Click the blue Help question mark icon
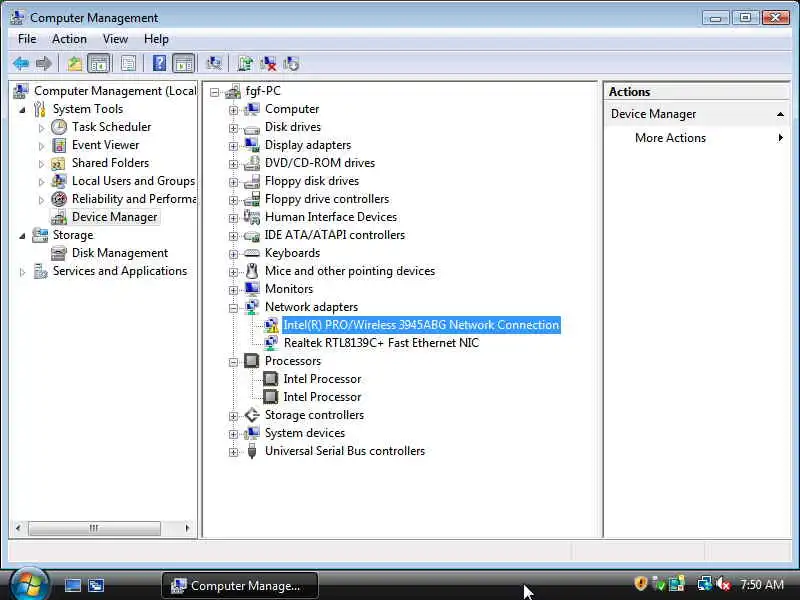 coord(159,64)
